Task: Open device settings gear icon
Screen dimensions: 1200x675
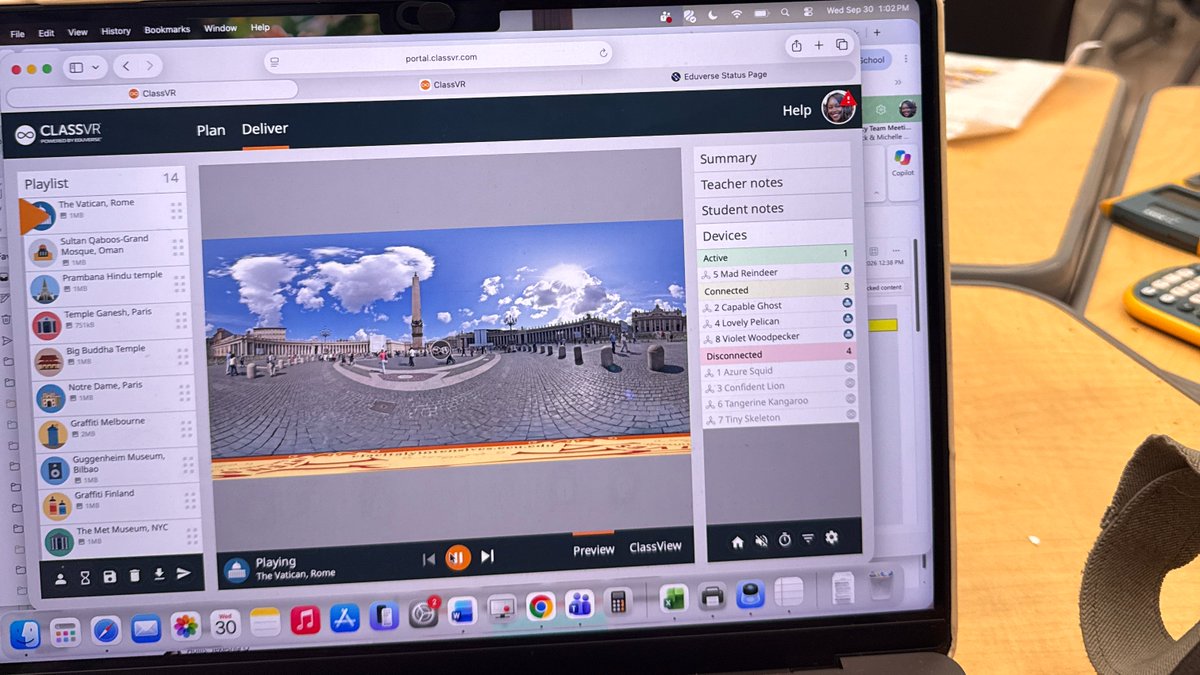Action: (x=831, y=538)
